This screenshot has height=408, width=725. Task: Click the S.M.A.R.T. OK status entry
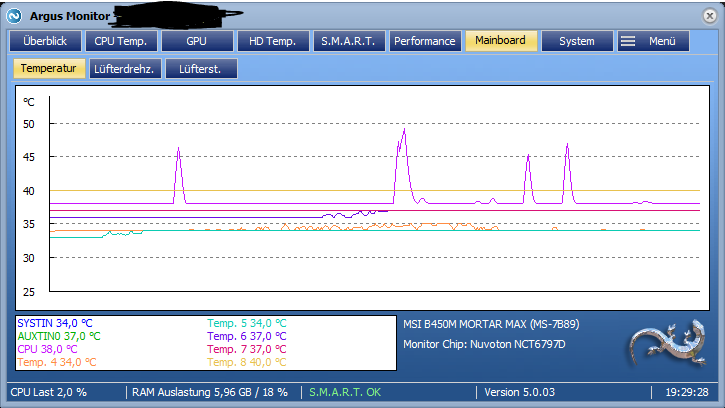[345, 392]
